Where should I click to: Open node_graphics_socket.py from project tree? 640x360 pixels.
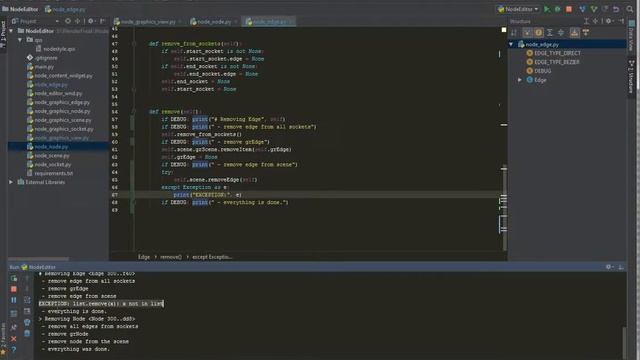[x=64, y=129]
